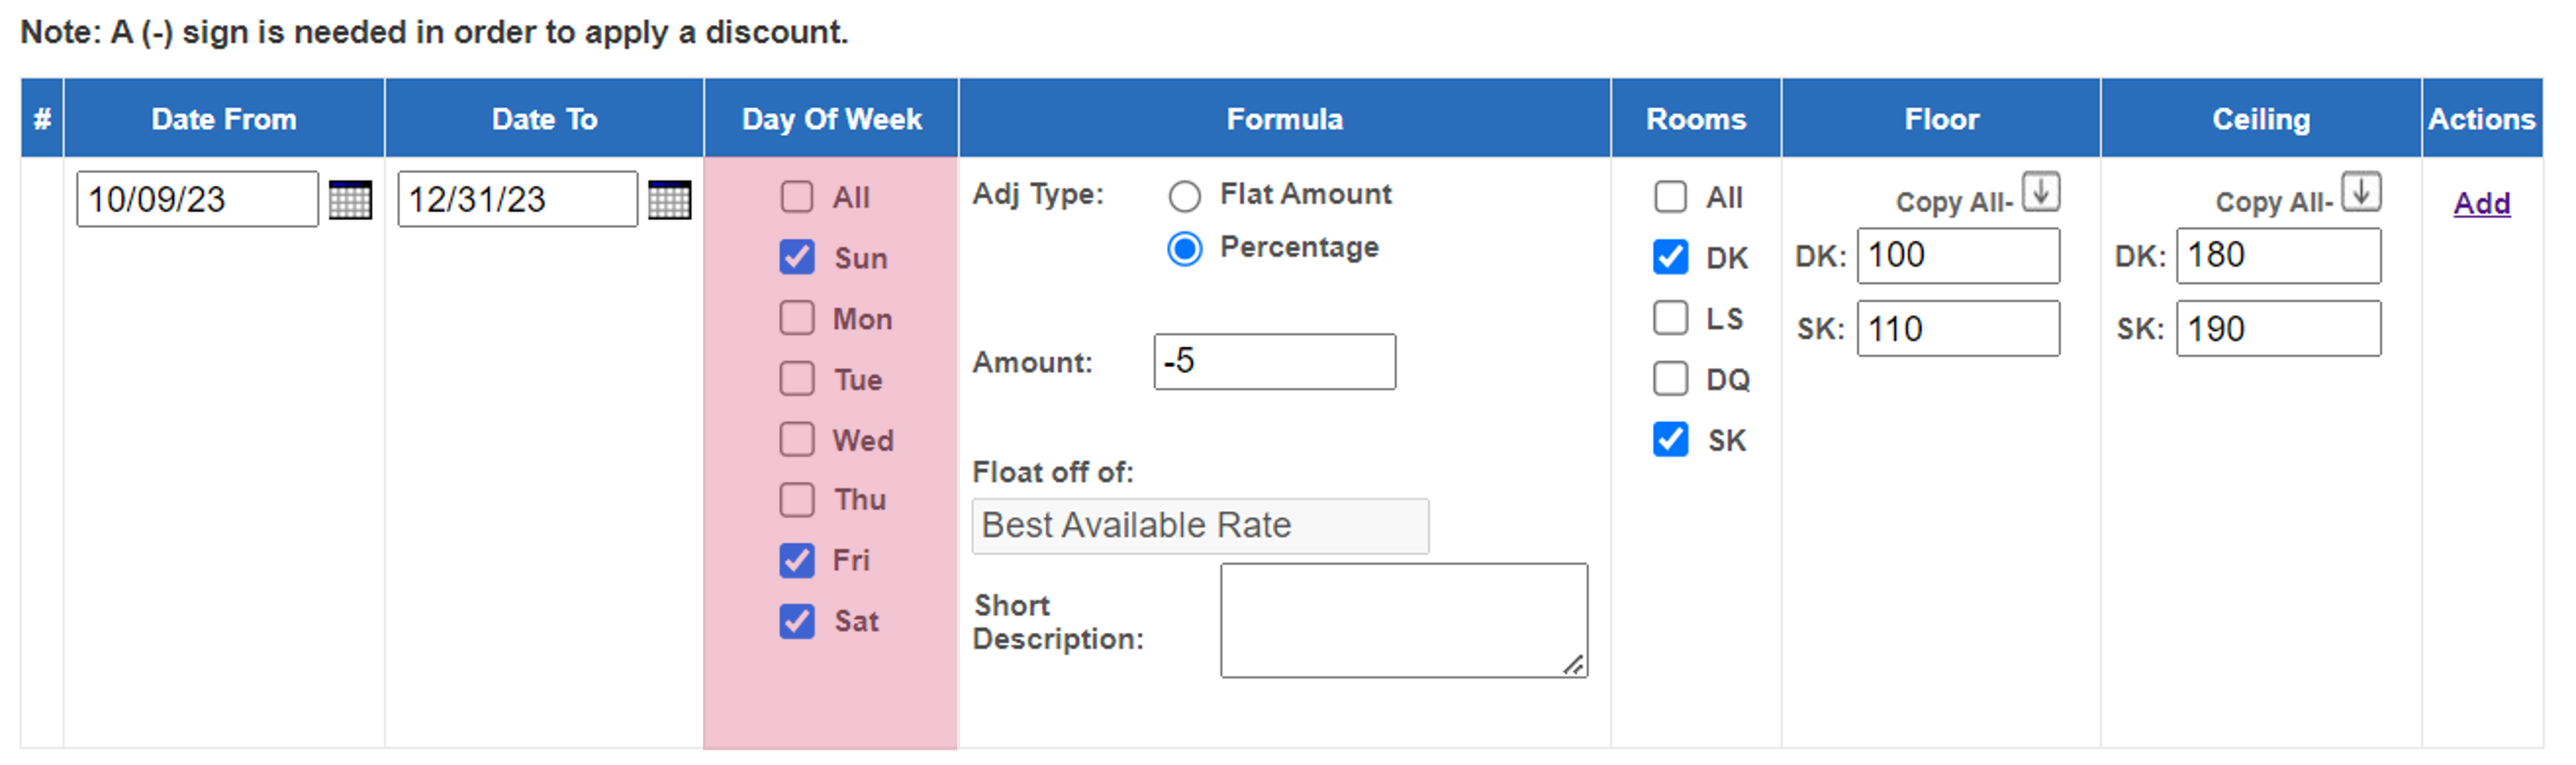Click the Ceiling DK field 180
The width and height of the screenshot is (2576, 765).
click(2278, 256)
